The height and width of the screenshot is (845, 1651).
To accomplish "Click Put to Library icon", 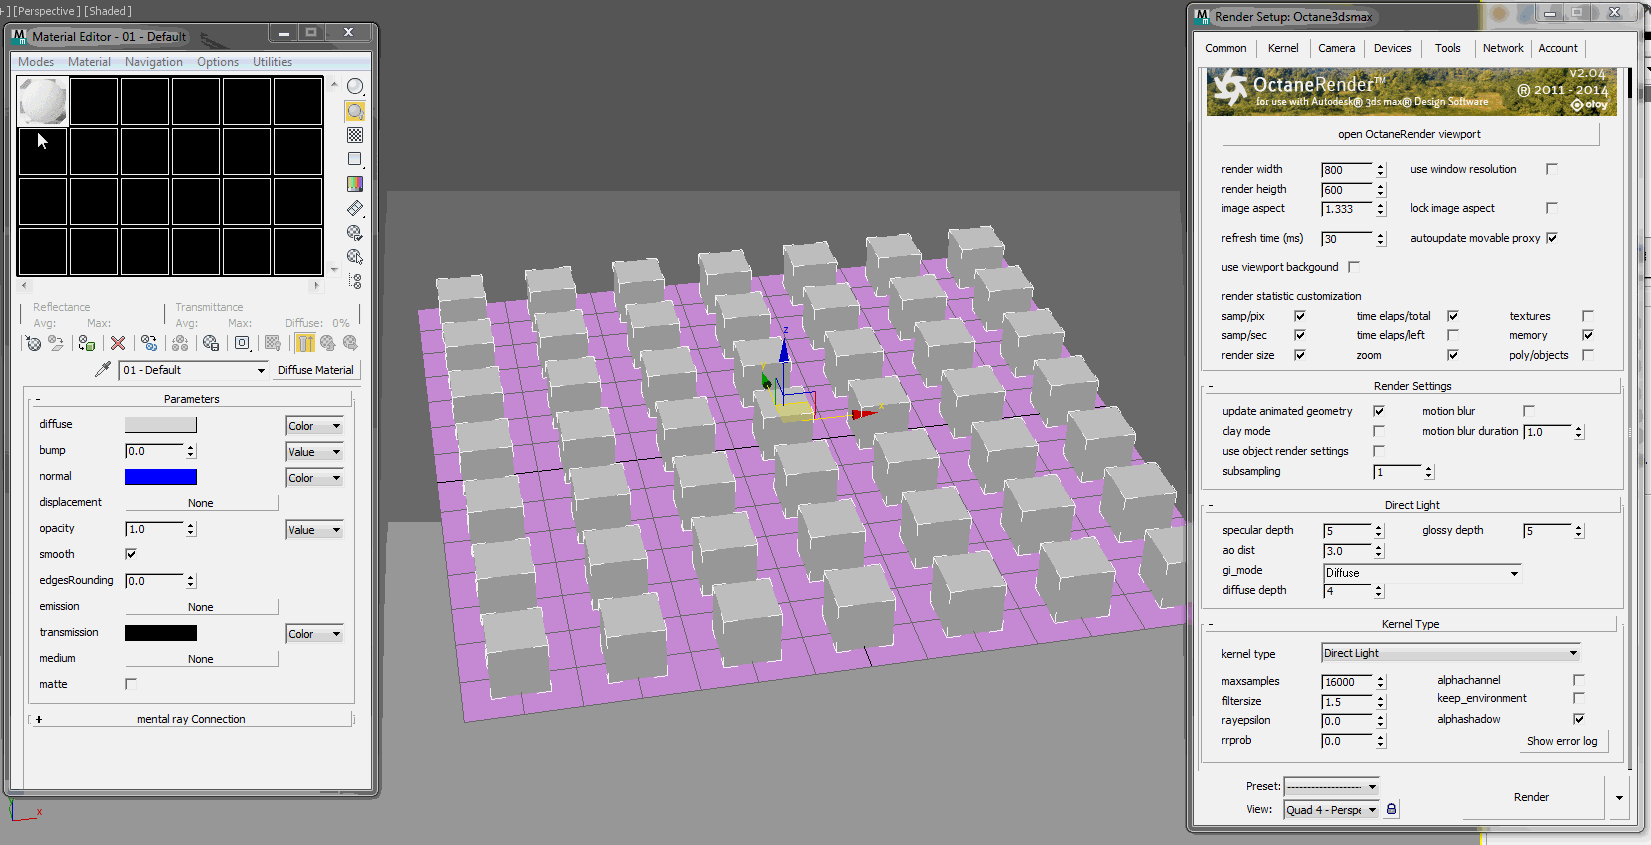I will click(x=211, y=343).
